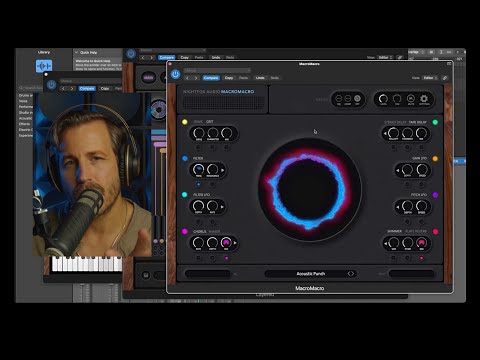Open the preset dropdown in MacroMacro window header
This screenshot has height=360, width=480.
(x=217, y=70)
